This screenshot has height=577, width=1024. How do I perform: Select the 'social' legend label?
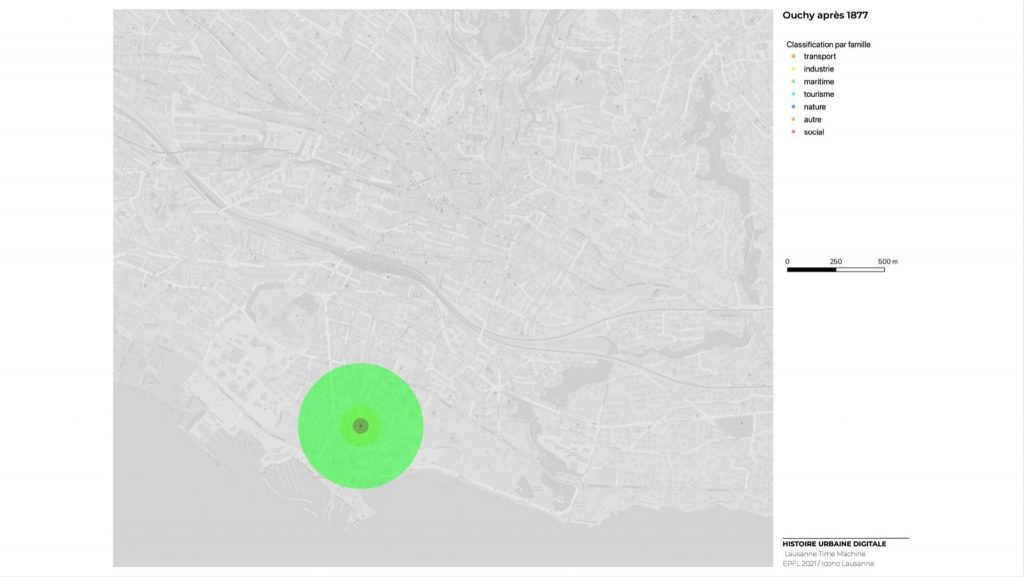[814, 132]
